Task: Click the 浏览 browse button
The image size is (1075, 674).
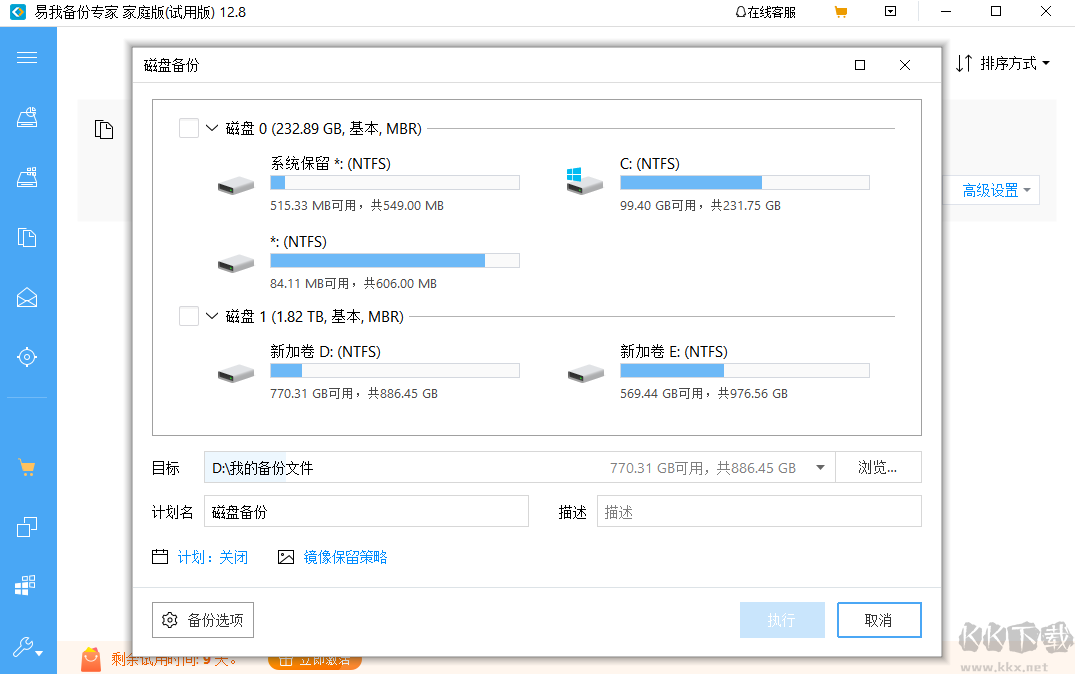Action: tap(878, 467)
